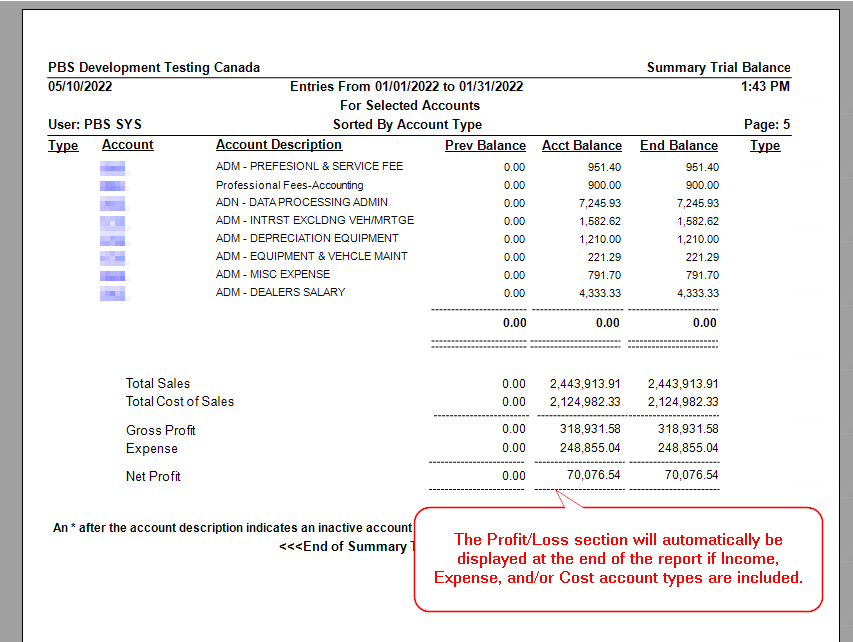The width and height of the screenshot is (853, 642).
Task: Select 'ADM - DEALERS SALARY' description
Action: [x=280, y=292]
